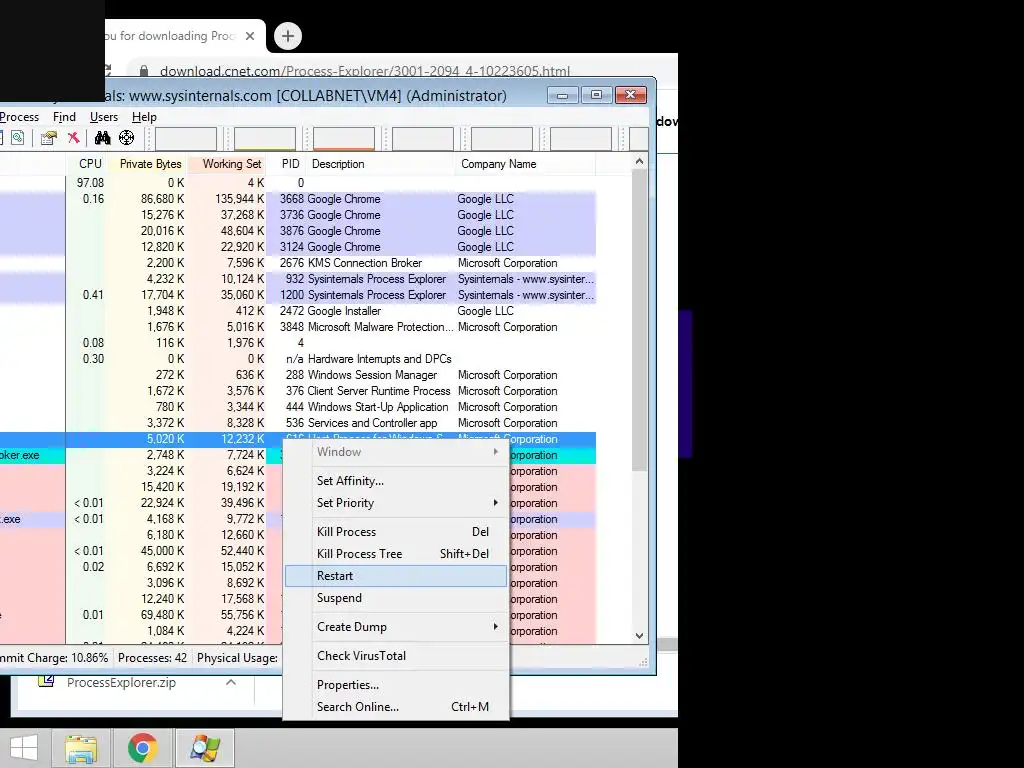Open Properties... from the context menu
1024x768 pixels.
pos(396,685)
